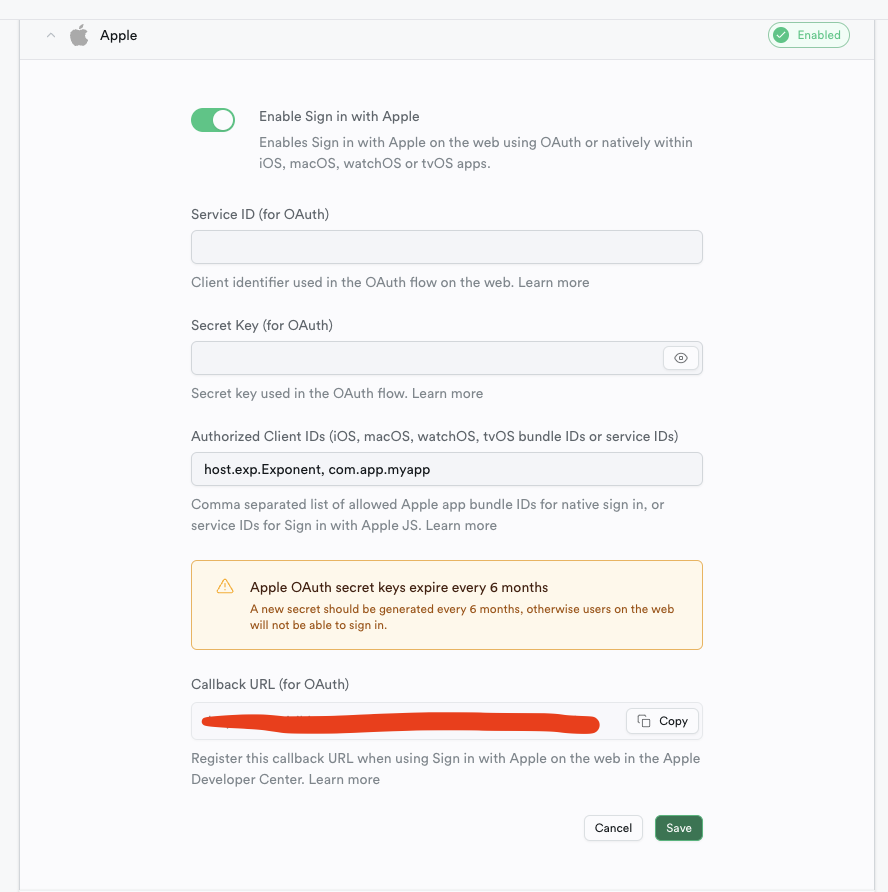Click the redacted Callback URL field

pyautogui.click(x=400, y=722)
